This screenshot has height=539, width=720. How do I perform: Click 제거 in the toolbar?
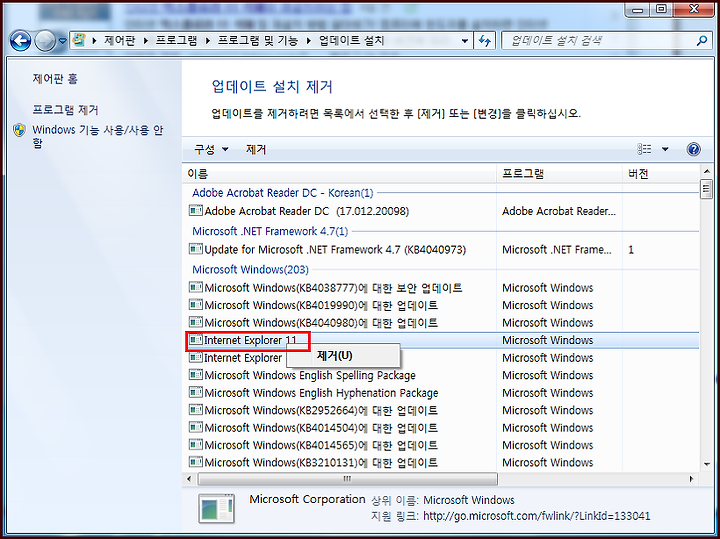click(256, 149)
